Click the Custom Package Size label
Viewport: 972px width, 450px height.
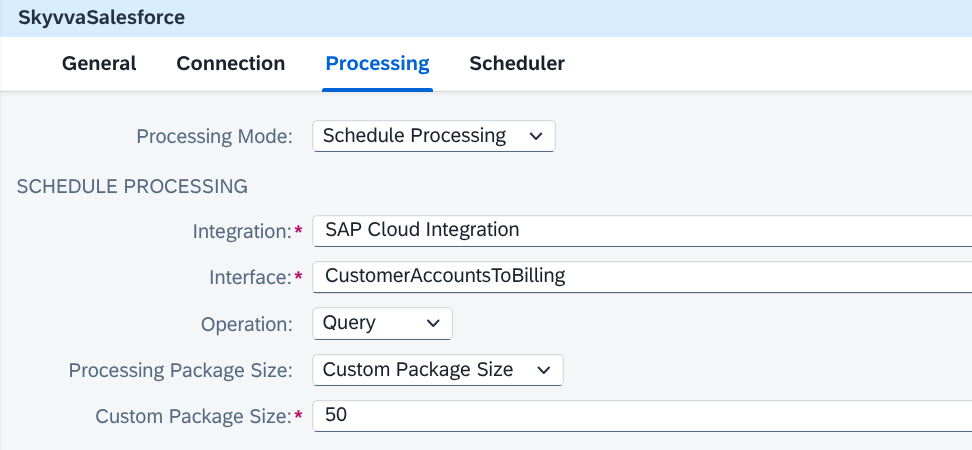point(193,417)
